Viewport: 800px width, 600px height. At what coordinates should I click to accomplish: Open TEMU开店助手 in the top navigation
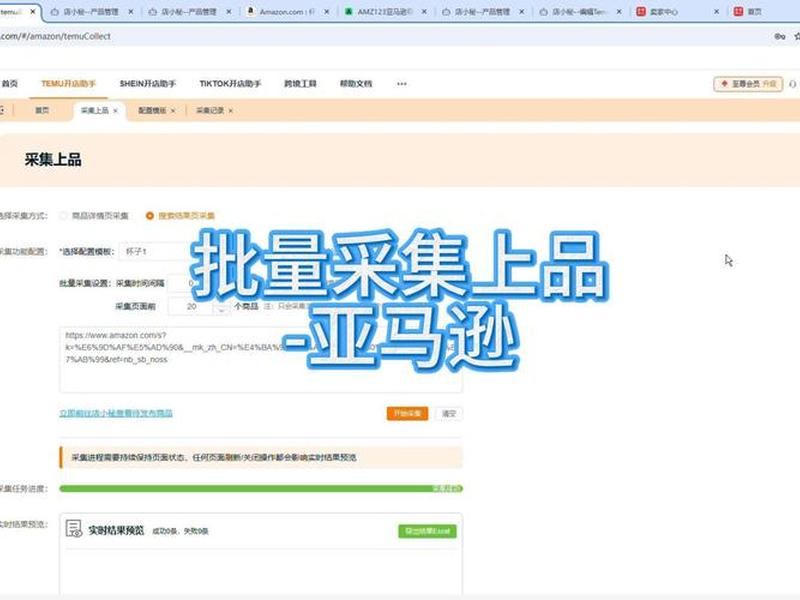(x=68, y=84)
